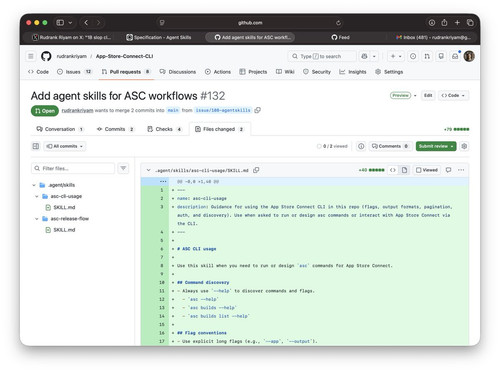Show Safari tab overview

(470, 23)
